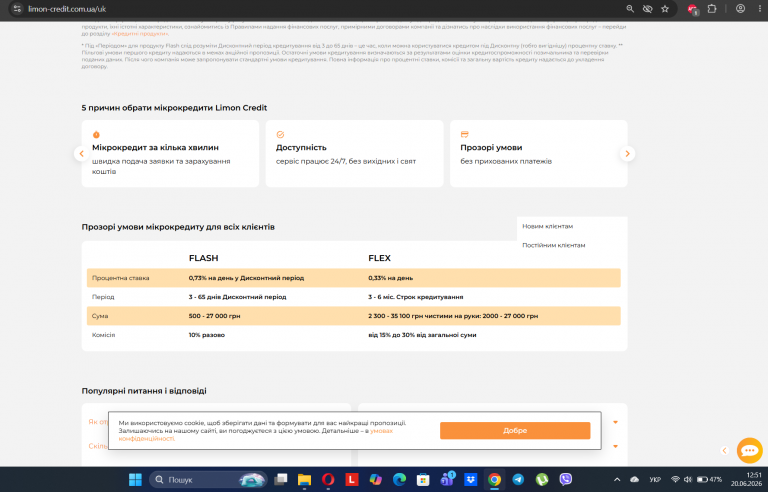View site information icon left of URL
The image size is (768, 492).
[x=17, y=9]
